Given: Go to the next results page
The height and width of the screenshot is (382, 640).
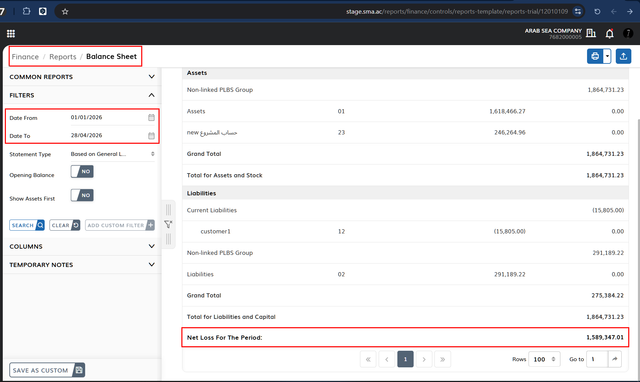Looking at the screenshot, I should (x=424, y=359).
